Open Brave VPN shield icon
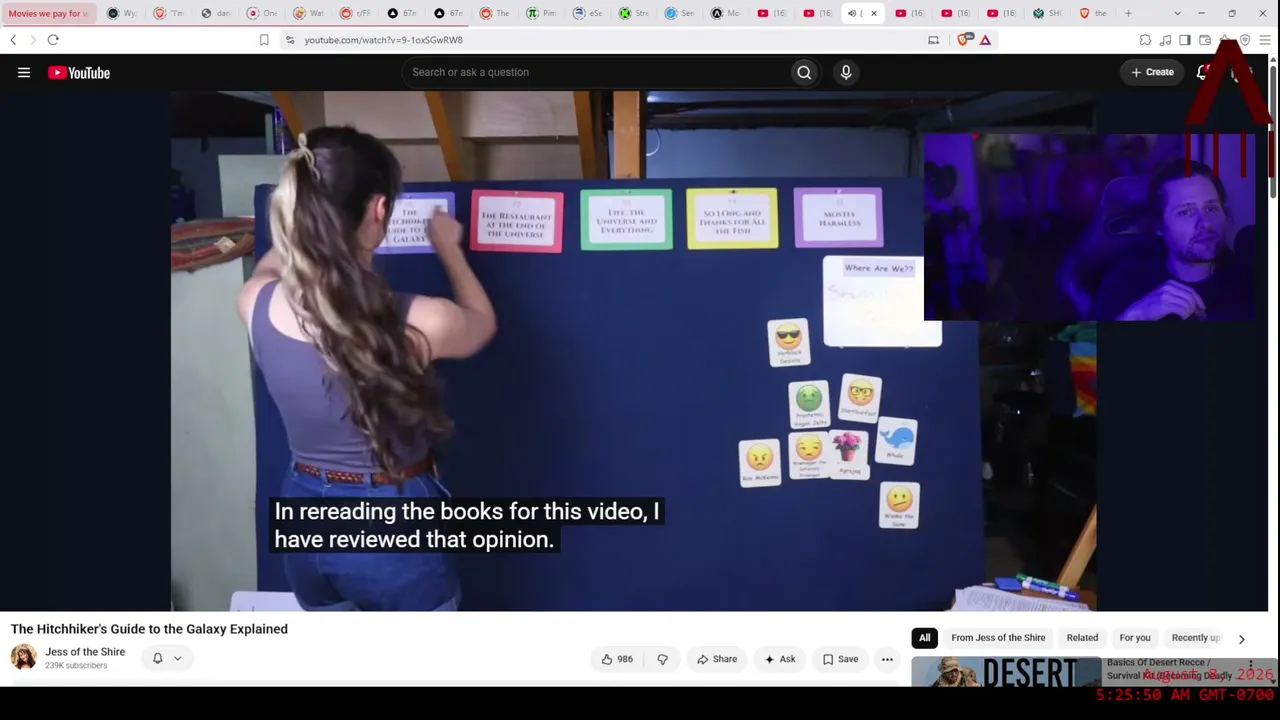The image size is (1280, 720). (1245, 40)
